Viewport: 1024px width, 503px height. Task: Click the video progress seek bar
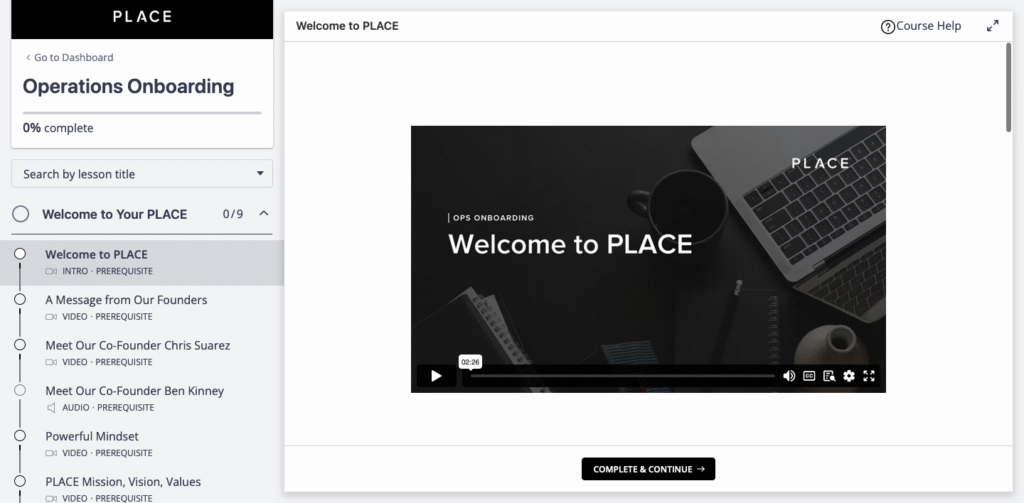click(620, 376)
